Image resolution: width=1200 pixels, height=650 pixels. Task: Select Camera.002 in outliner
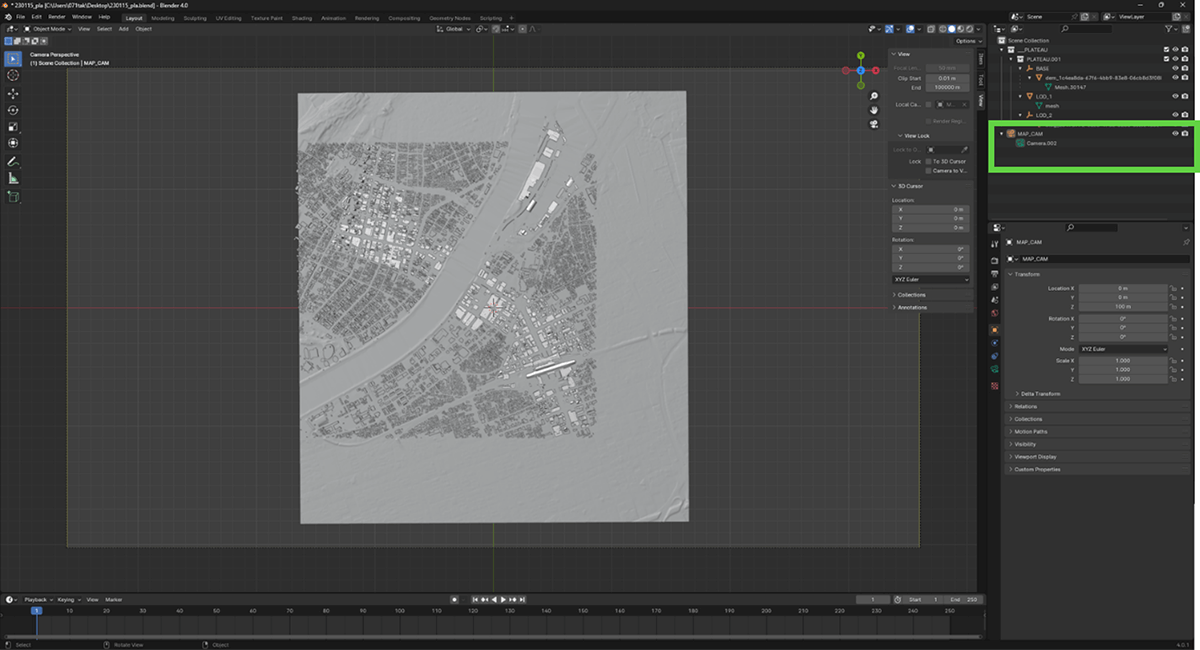click(1042, 143)
